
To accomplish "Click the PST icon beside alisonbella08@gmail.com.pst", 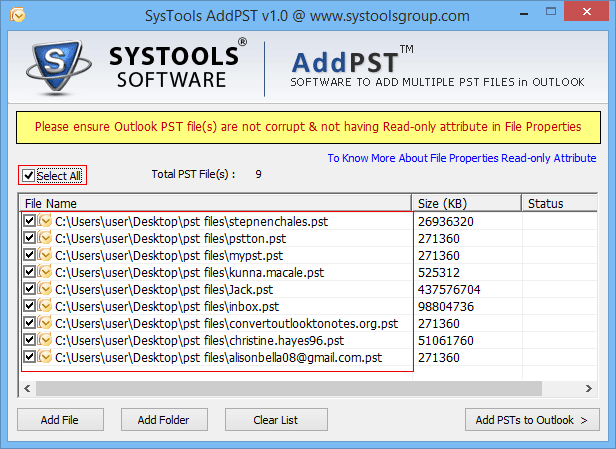I will (x=45, y=357).
